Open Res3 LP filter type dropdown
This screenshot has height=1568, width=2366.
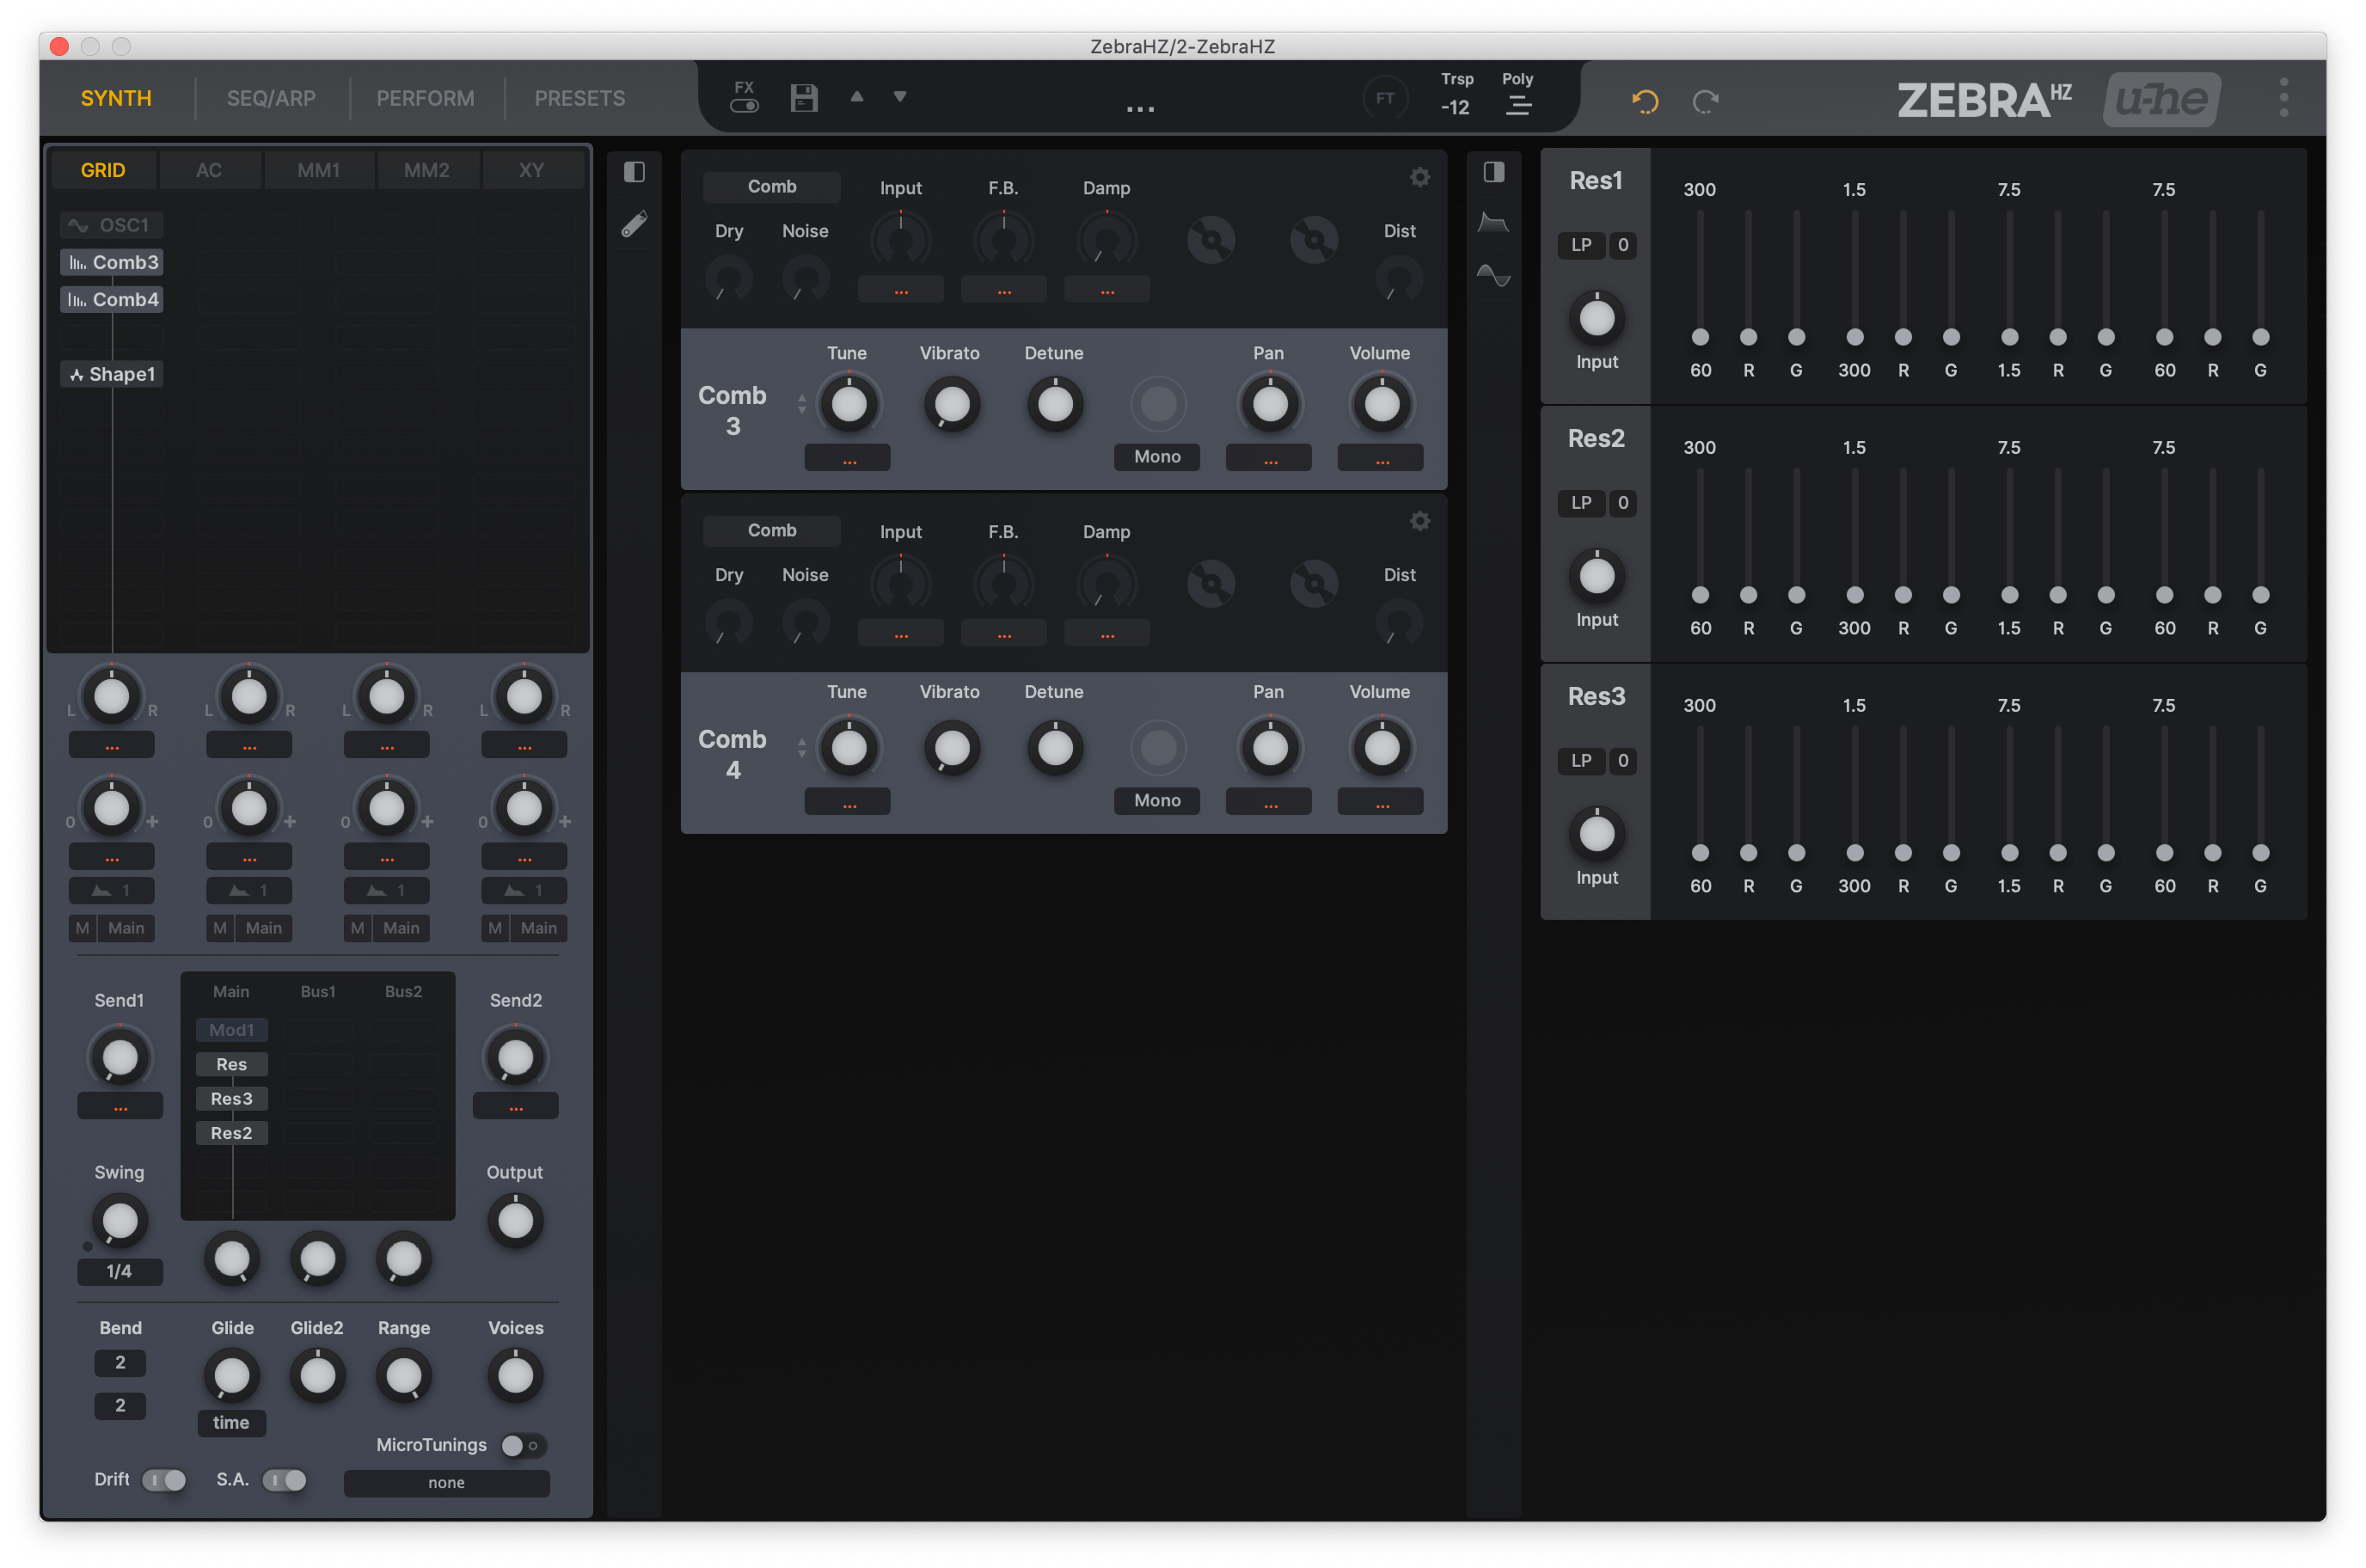(x=1581, y=761)
